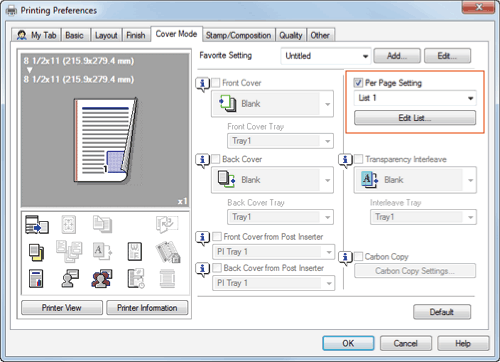Image resolution: width=500 pixels, height=362 pixels.
Task: Click info icon beside Front Cover
Action: [202, 84]
